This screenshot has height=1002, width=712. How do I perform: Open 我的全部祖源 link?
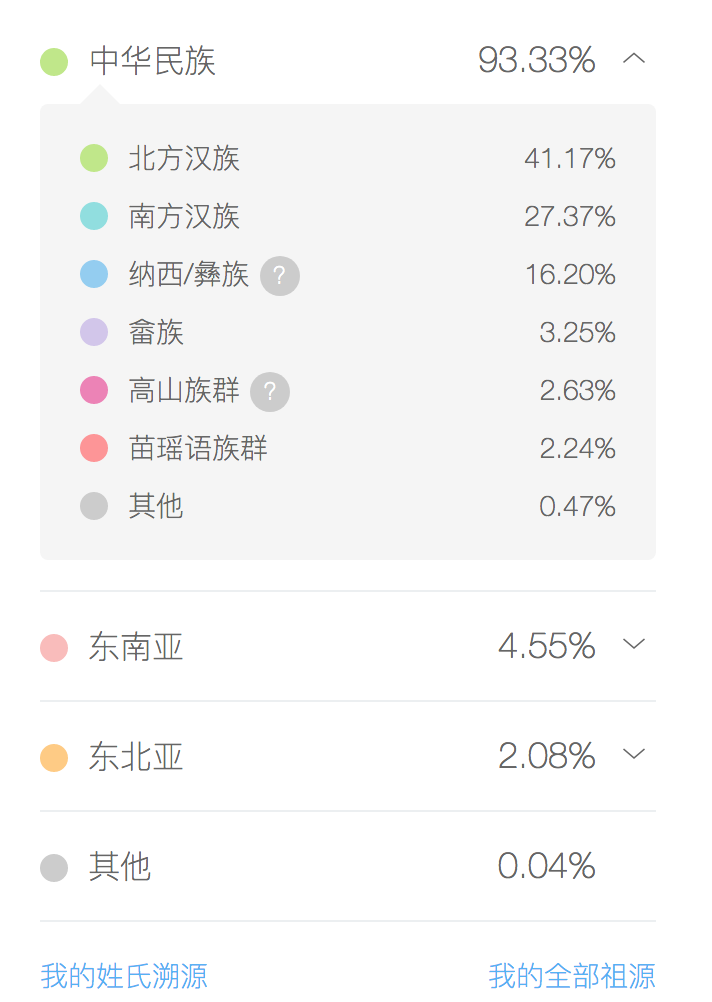point(572,975)
